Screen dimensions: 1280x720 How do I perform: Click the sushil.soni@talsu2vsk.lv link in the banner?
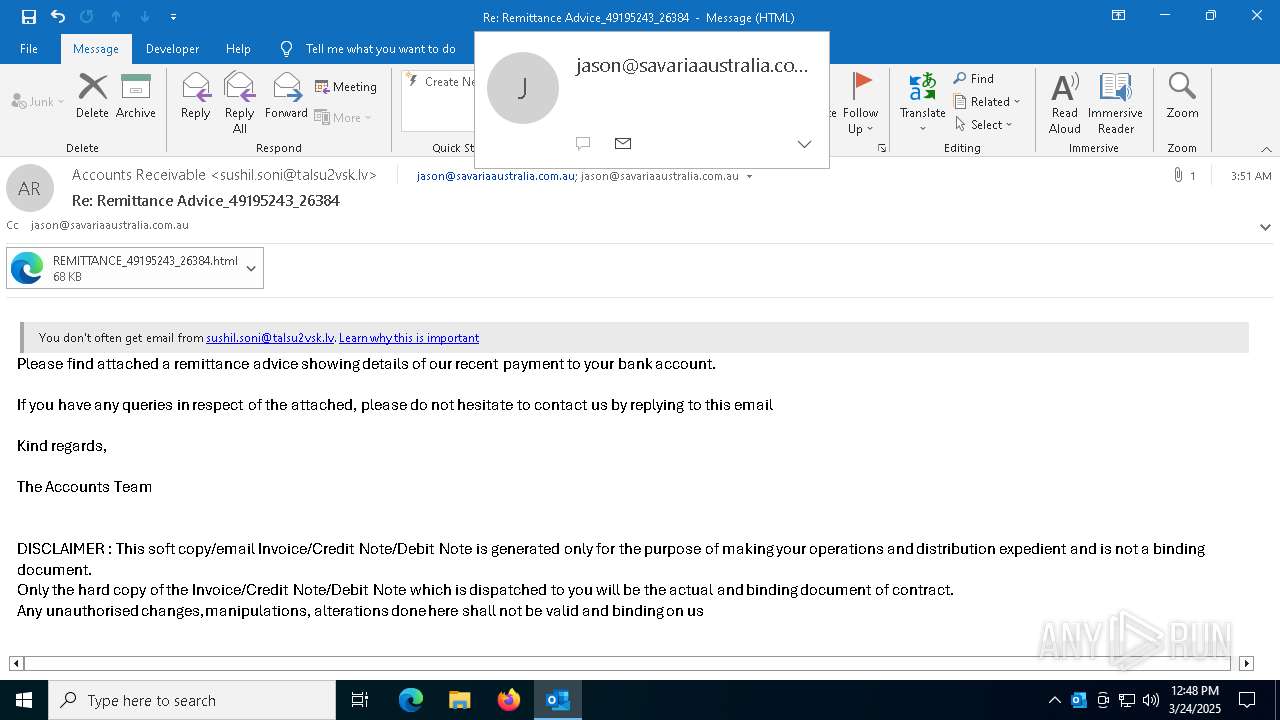coord(270,338)
